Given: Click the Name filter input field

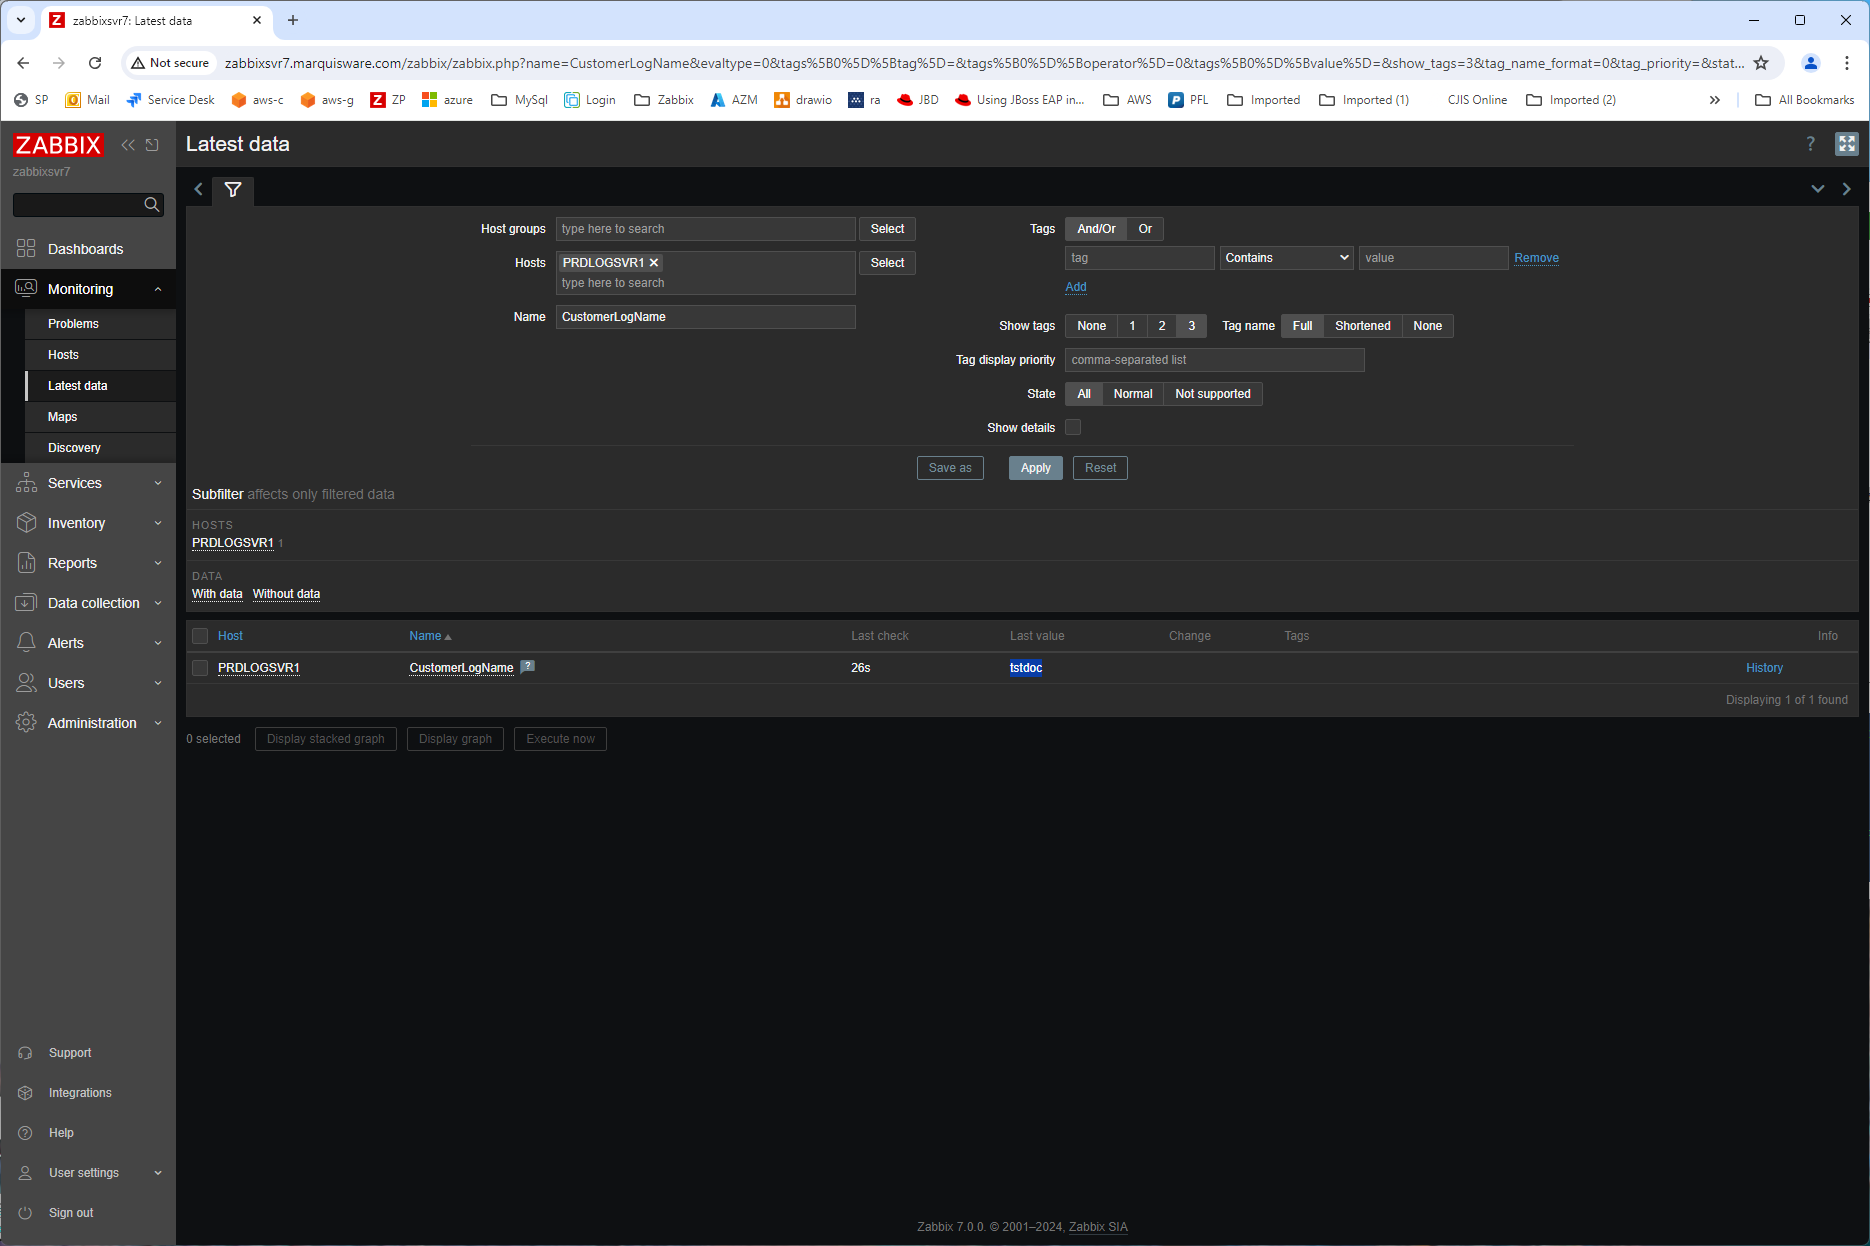Looking at the screenshot, I should pos(705,317).
